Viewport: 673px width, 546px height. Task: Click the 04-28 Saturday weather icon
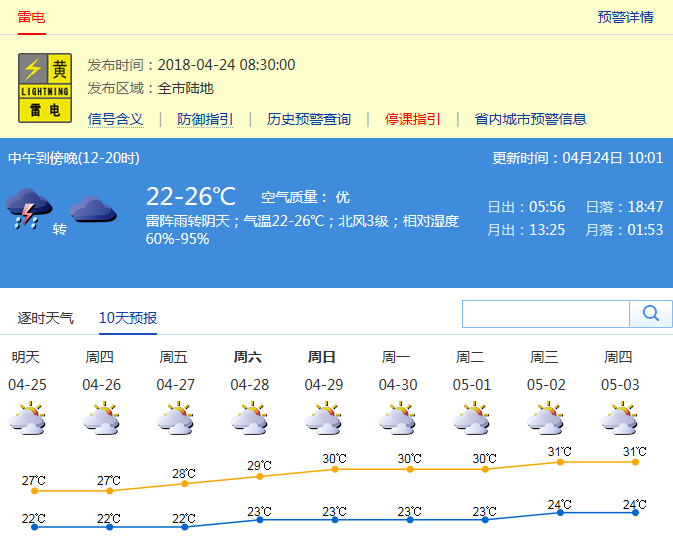pos(249,418)
